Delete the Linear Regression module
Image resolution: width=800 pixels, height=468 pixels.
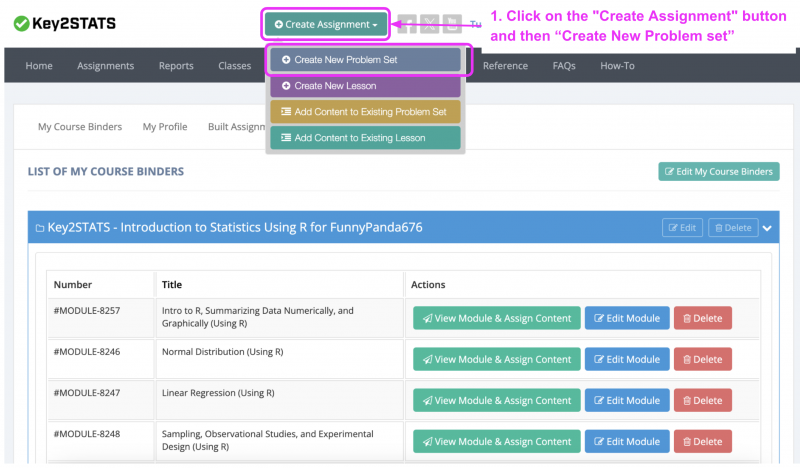coord(703,401)
